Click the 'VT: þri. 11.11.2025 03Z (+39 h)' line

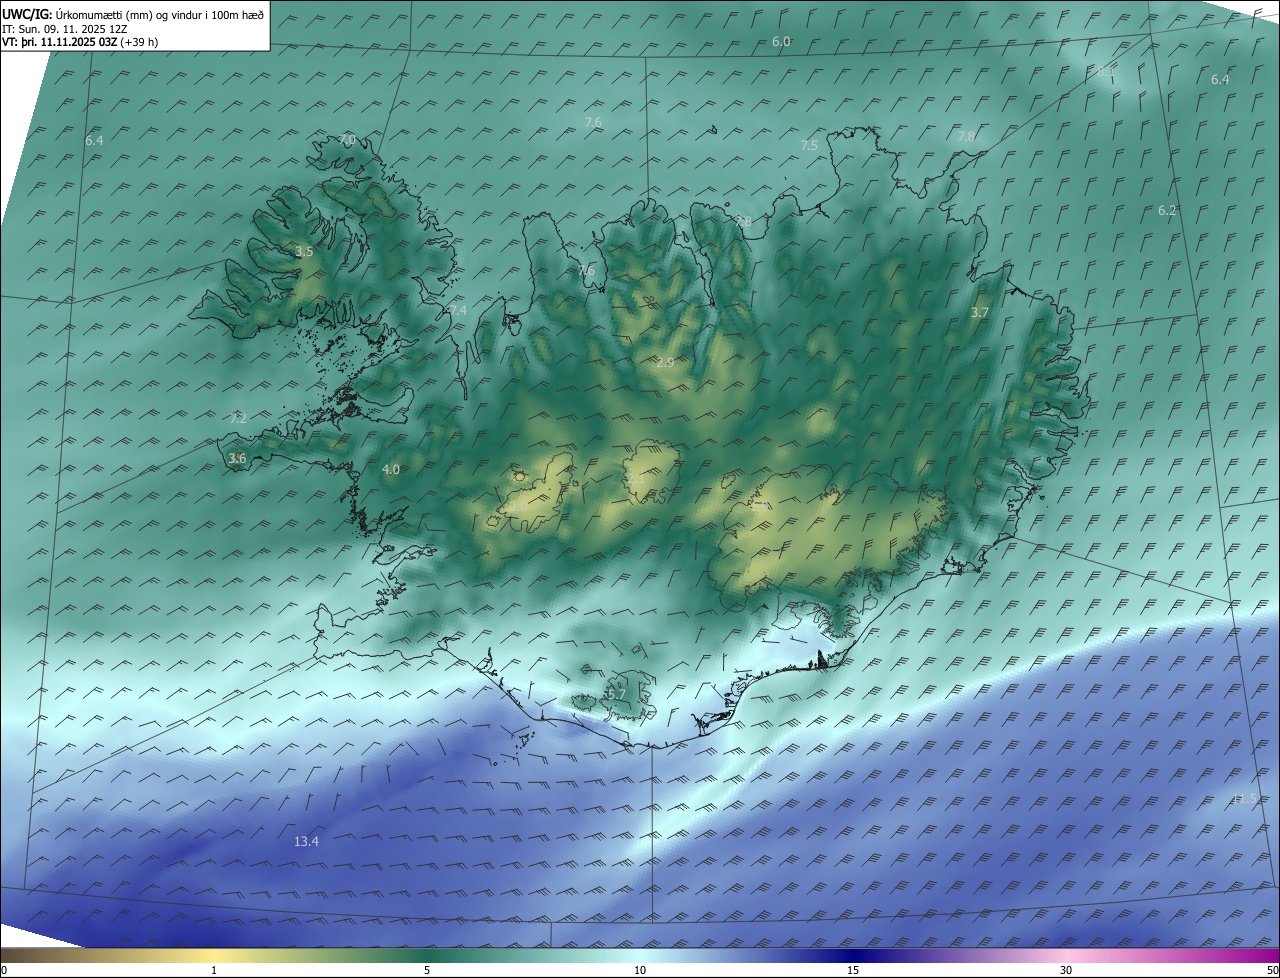point(80,42)
